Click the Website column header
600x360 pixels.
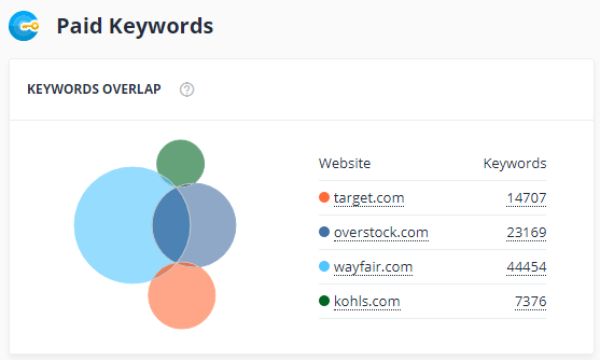(x=345, y=163)
